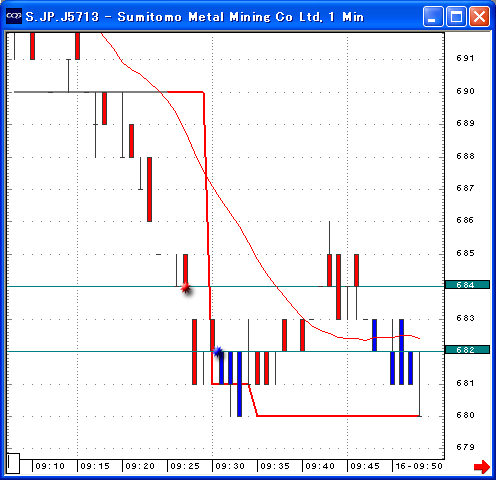Screen dimensions: 496x480
Task: Click the 09:45 time axis label
Action: click(x=365, y=466)
